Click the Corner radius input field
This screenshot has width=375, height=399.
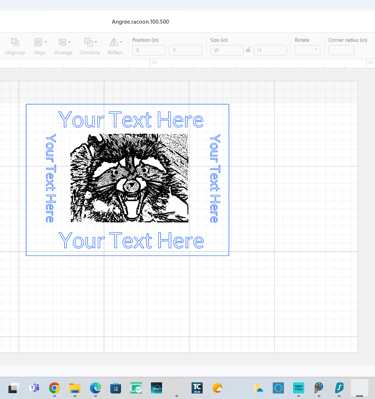pyautogui.click(x=341, y=50)
